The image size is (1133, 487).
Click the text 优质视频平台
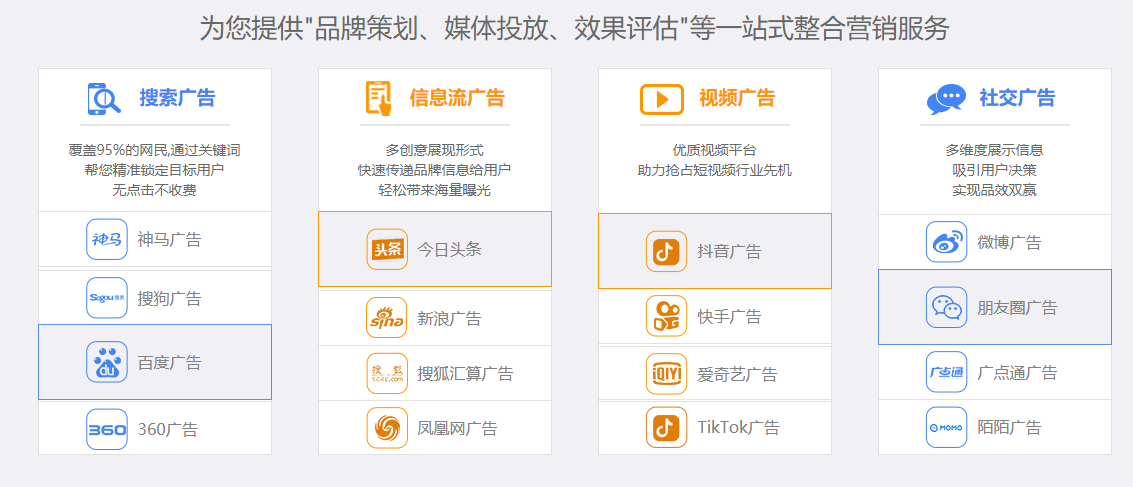[x=715, y=150]
